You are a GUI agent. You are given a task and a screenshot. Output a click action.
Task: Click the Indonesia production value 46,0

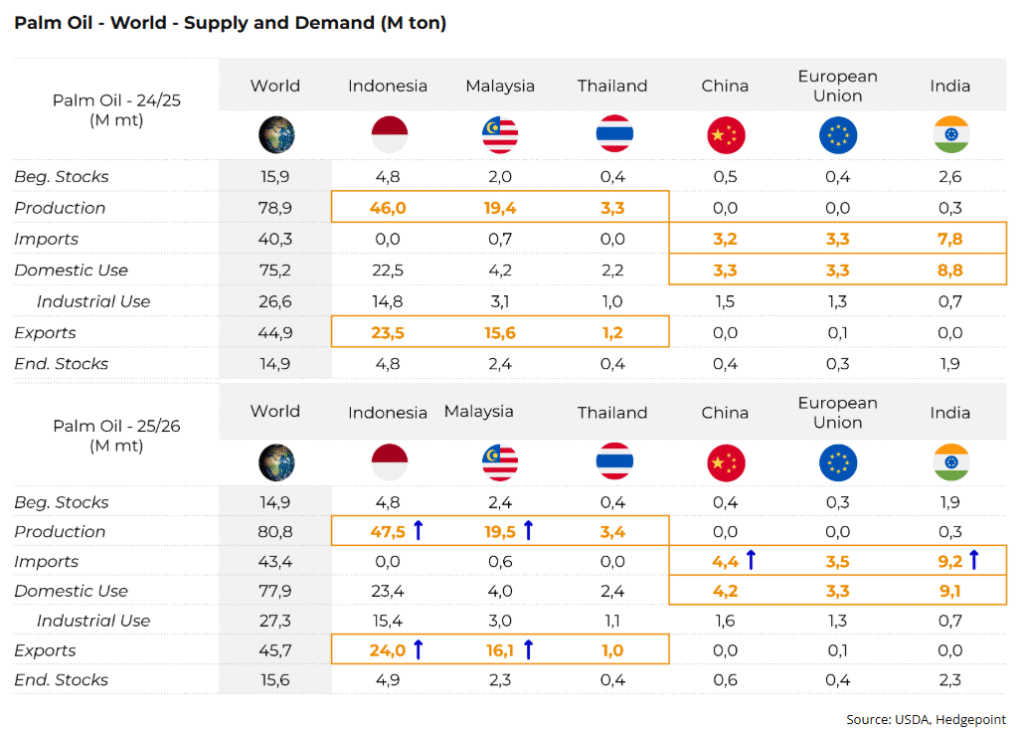point(387,208)
